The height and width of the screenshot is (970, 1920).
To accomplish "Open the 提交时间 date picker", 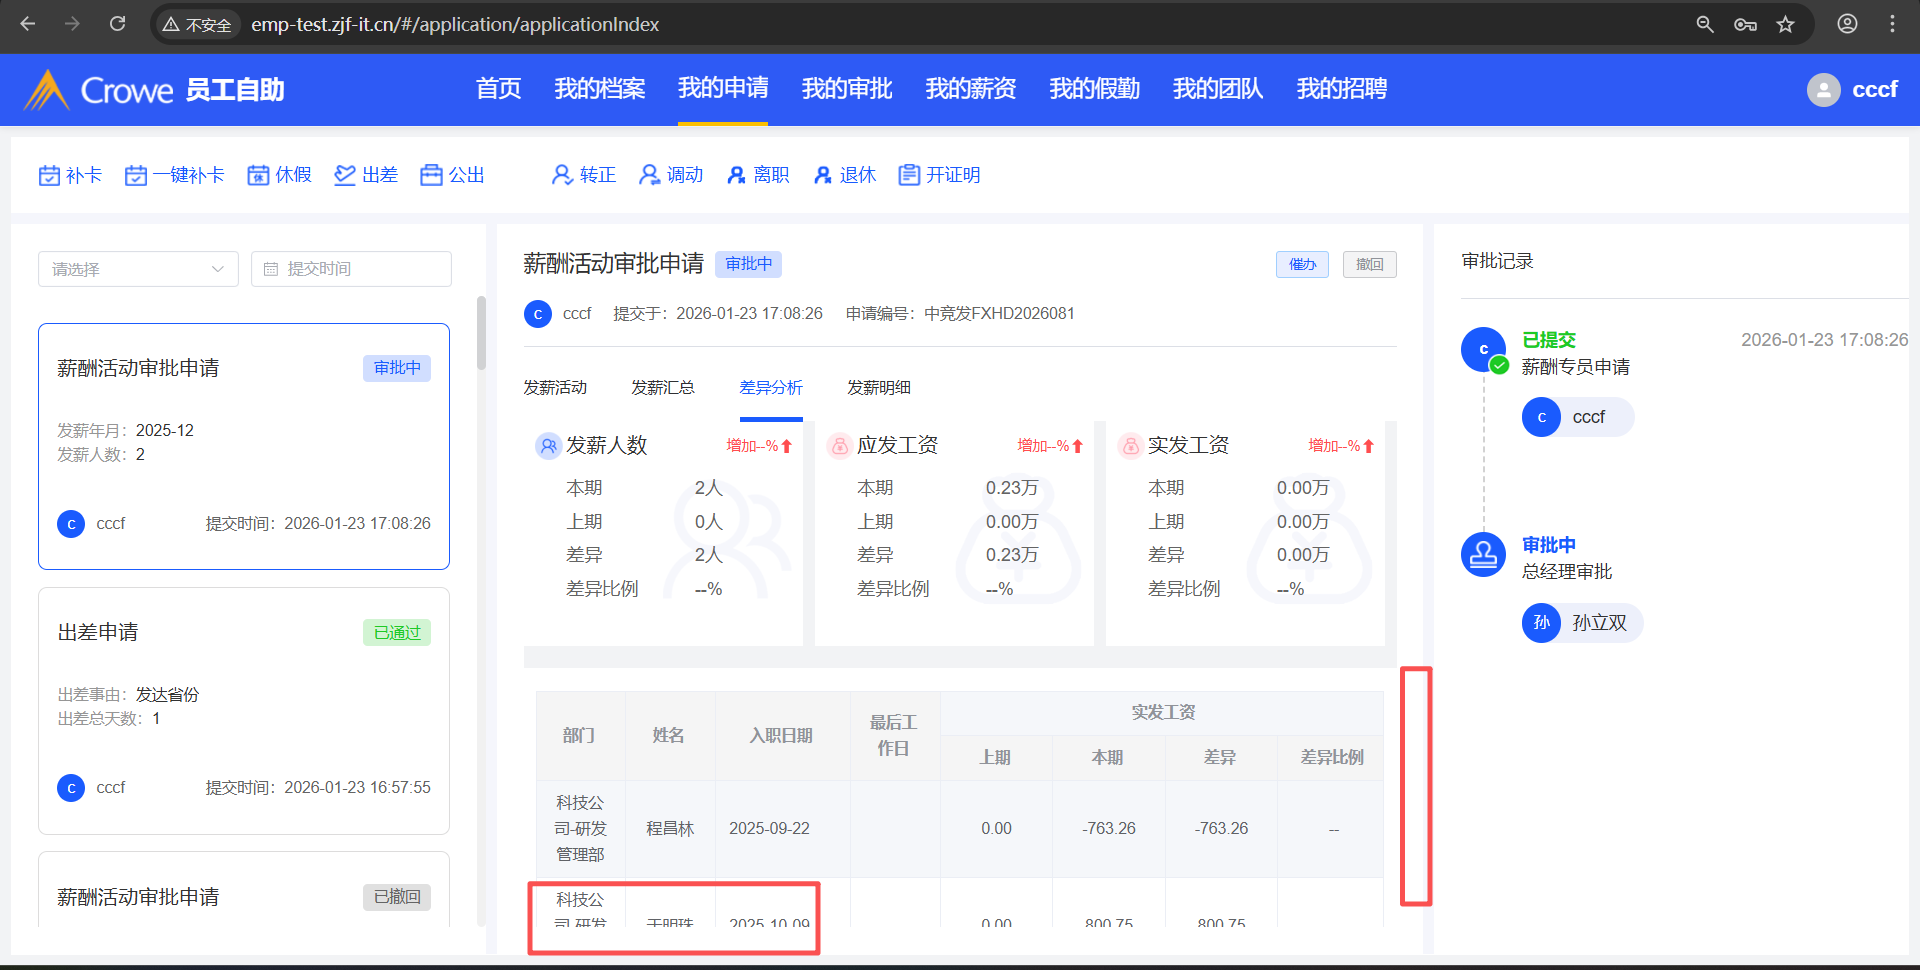I will tap(351, 269).
